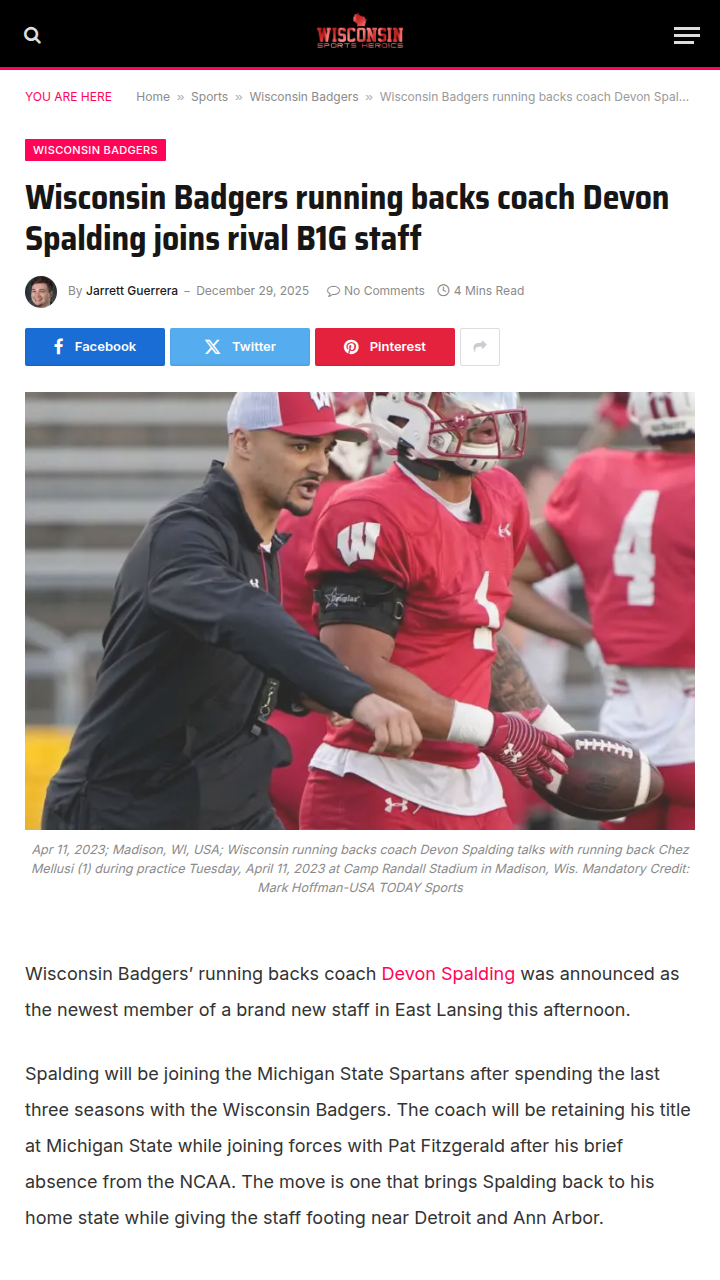Share article on Twitter
The image size is (720, 1280).
240,347
